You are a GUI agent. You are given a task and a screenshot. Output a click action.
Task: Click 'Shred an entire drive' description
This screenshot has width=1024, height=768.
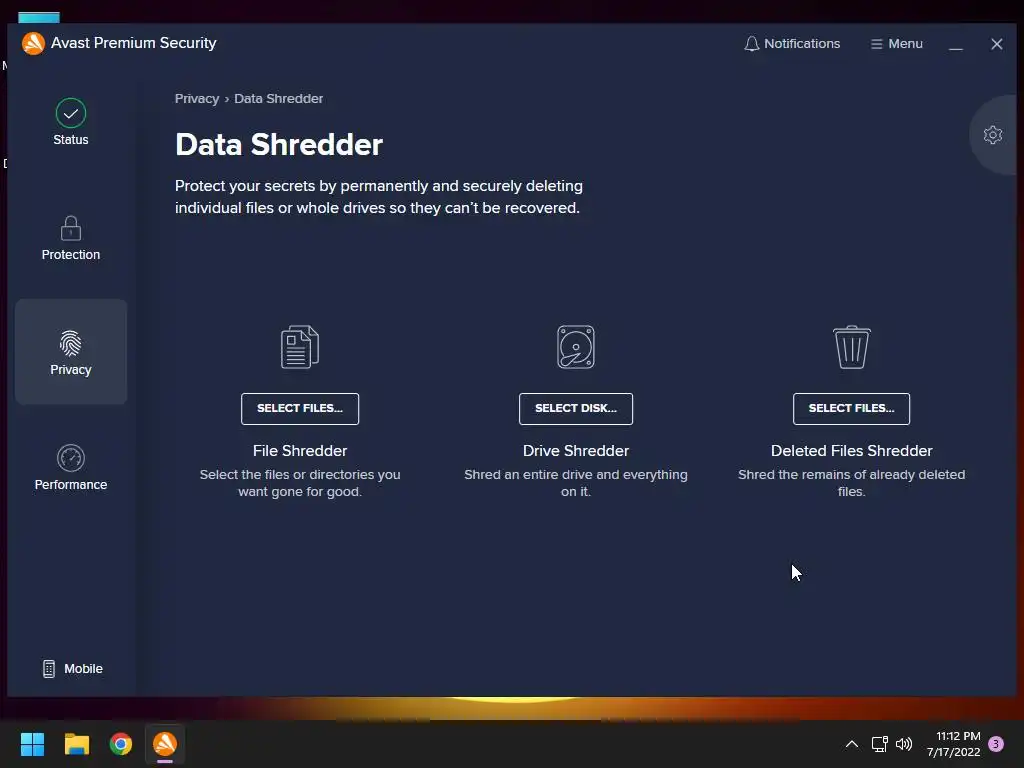click(x=576, y=483)
